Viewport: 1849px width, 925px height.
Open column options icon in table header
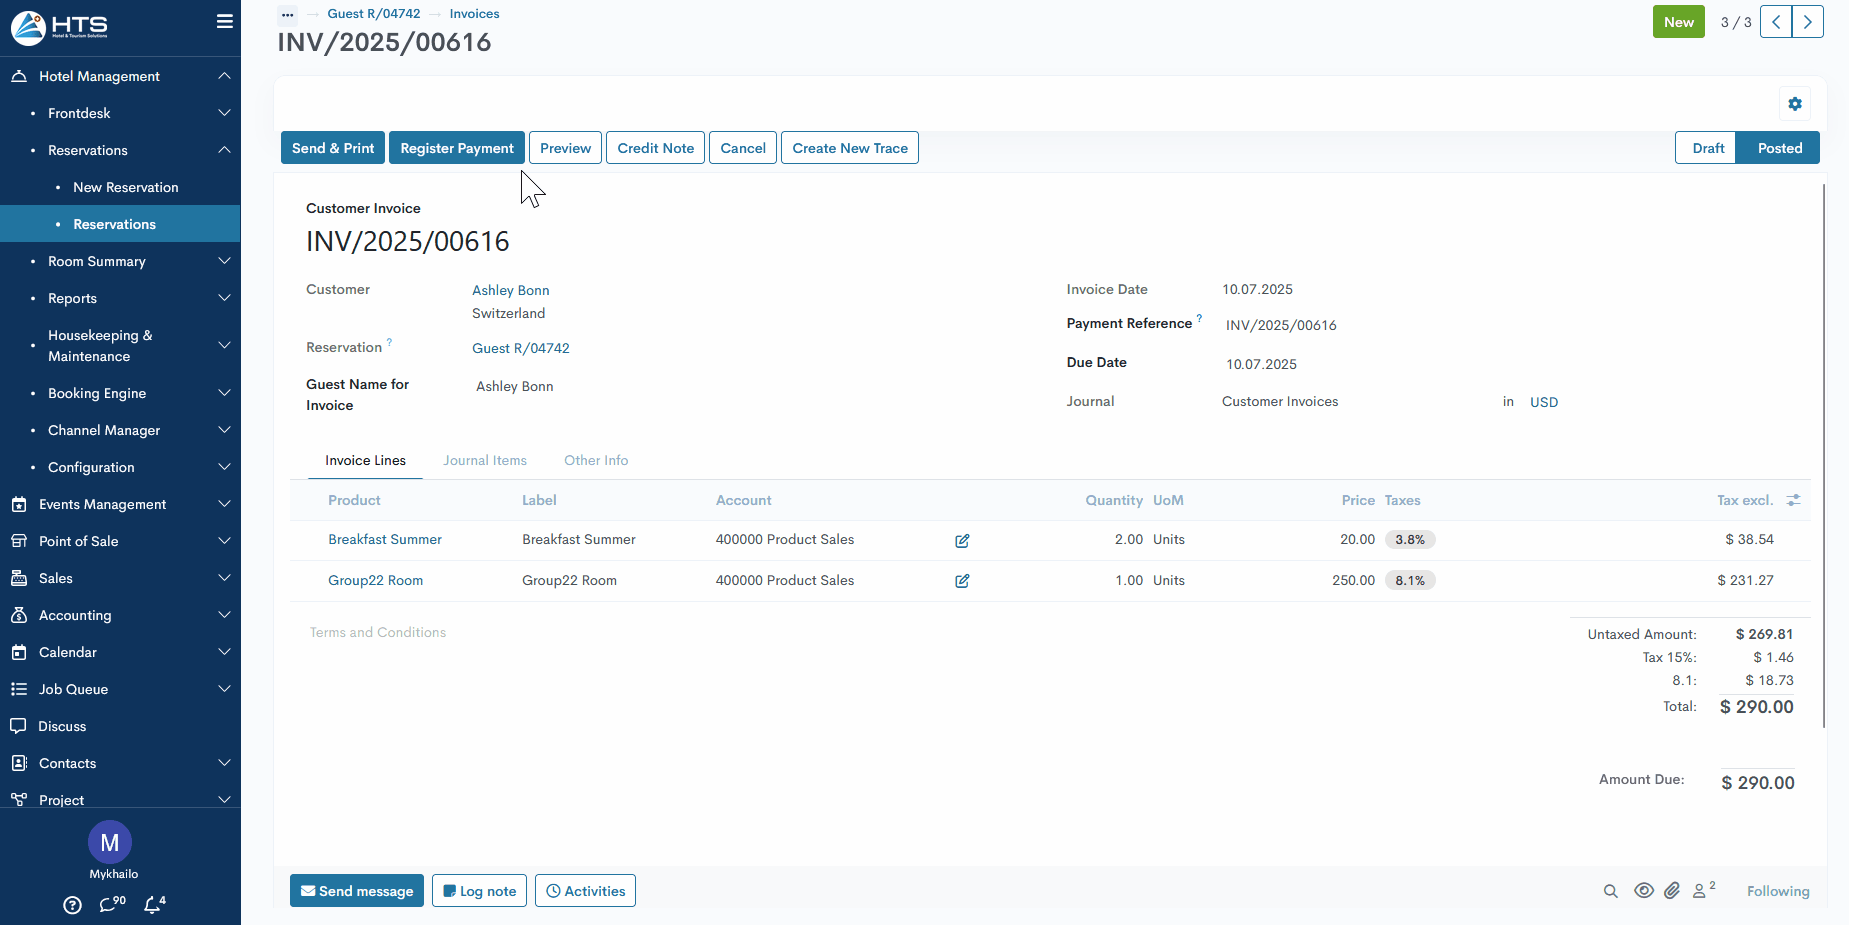click(1794, 500)
